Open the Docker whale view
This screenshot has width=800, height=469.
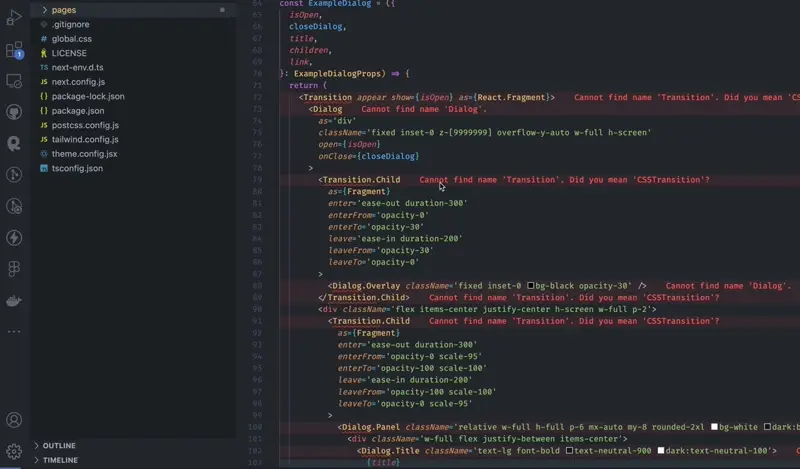(x=14, y=301)
